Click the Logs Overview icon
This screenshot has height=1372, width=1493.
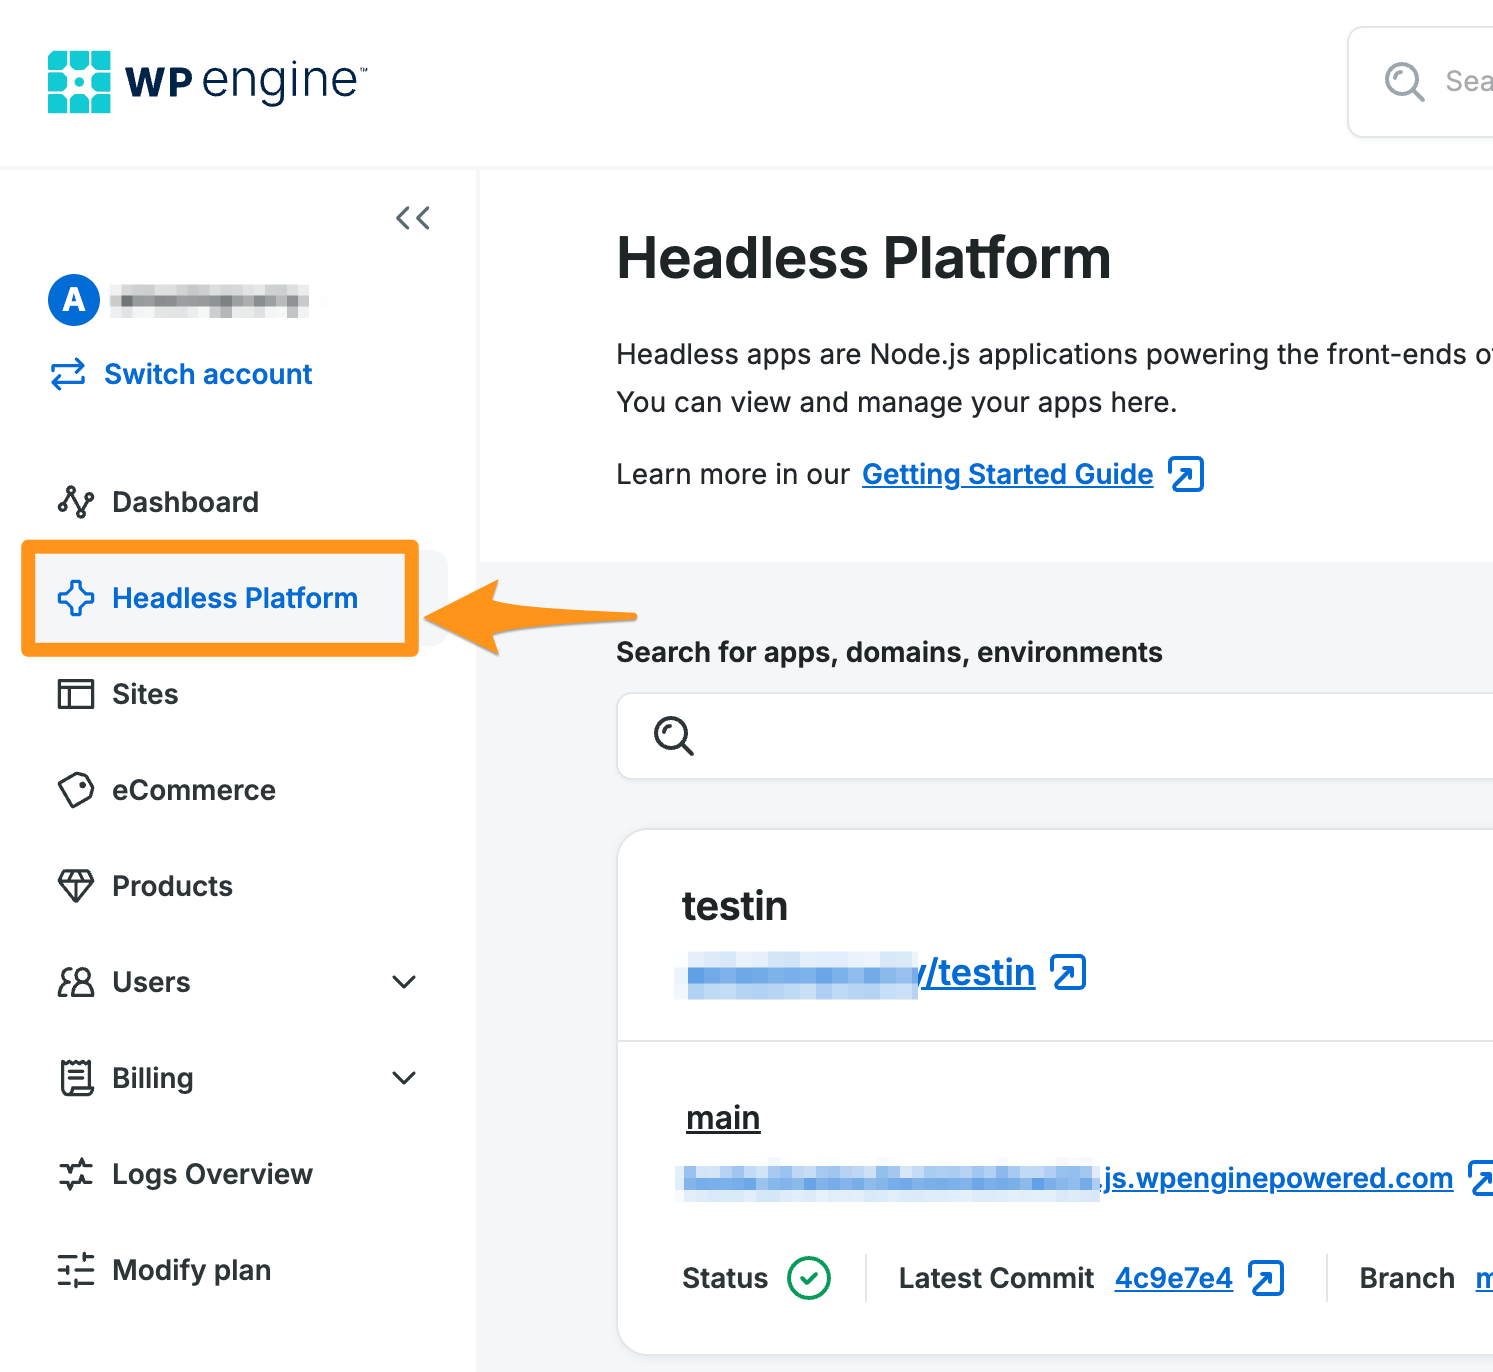[x=76, y=1174]
